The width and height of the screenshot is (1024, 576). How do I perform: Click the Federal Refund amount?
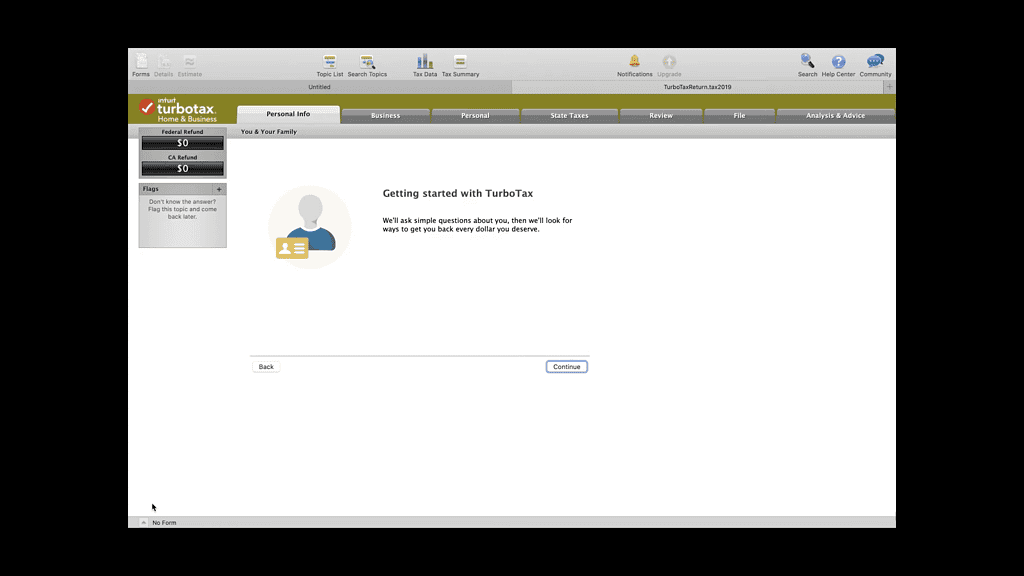pos(182,143)
